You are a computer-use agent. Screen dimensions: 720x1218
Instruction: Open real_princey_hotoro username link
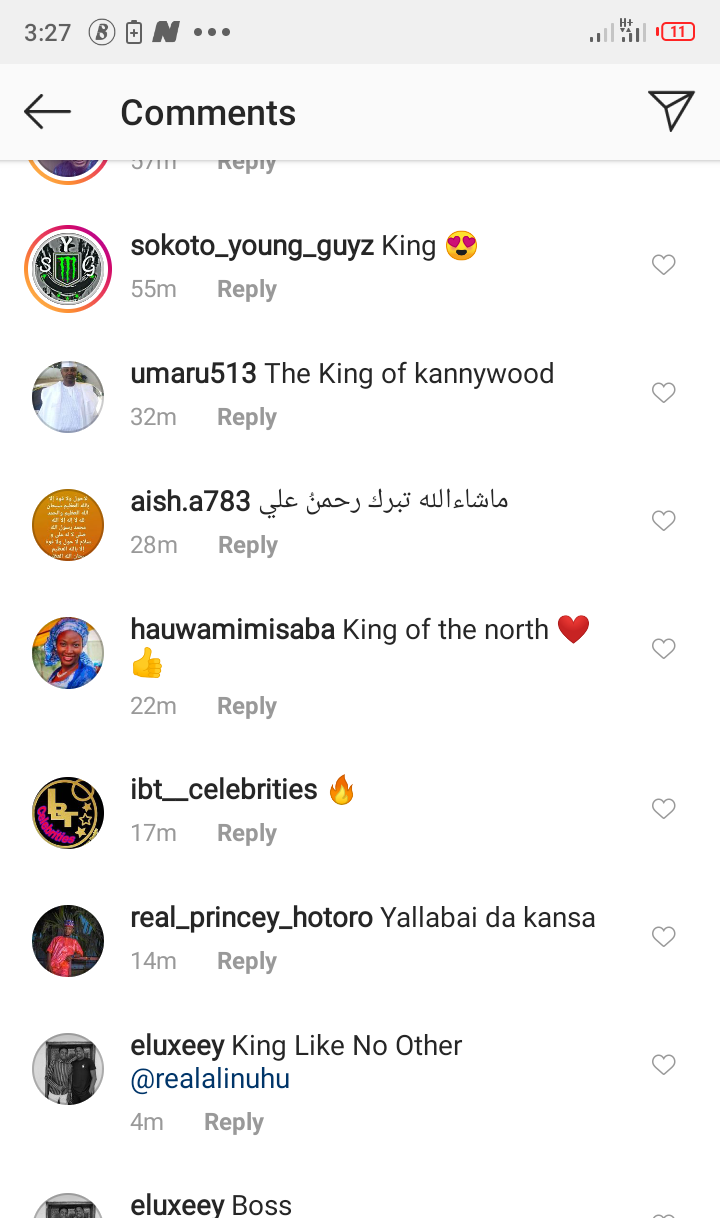[252, 918]
